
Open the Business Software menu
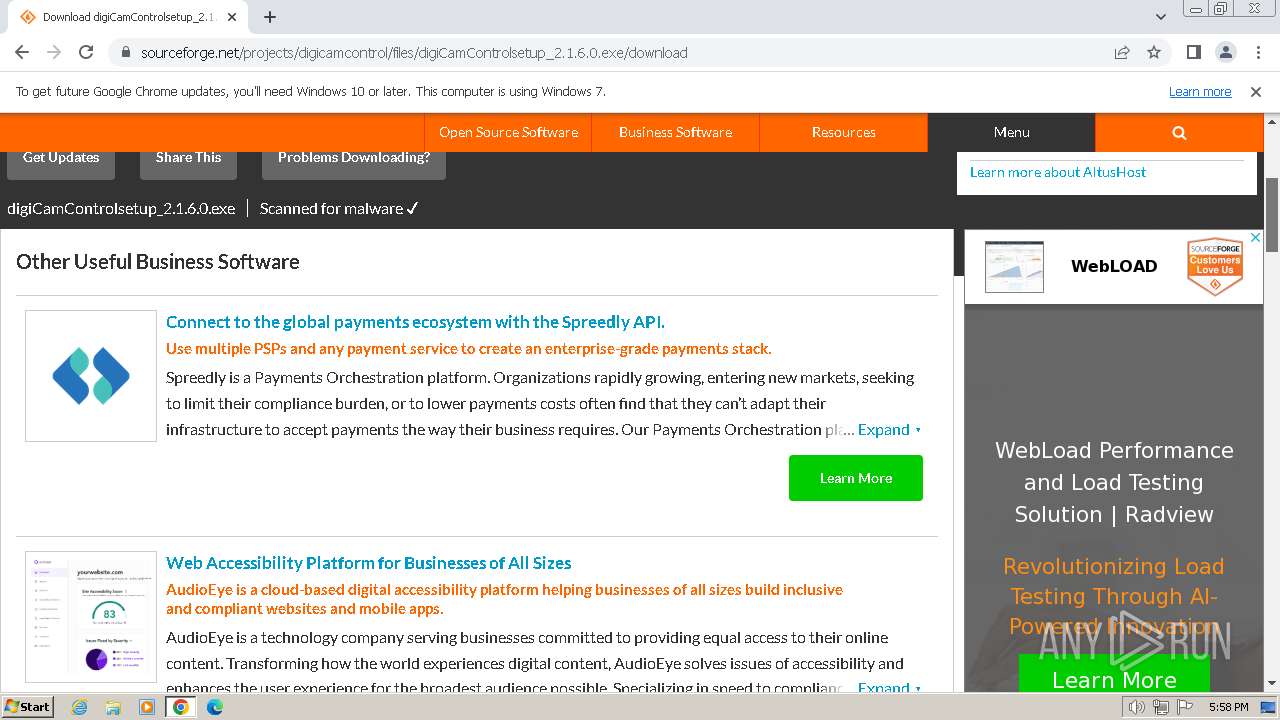(675, 132)
